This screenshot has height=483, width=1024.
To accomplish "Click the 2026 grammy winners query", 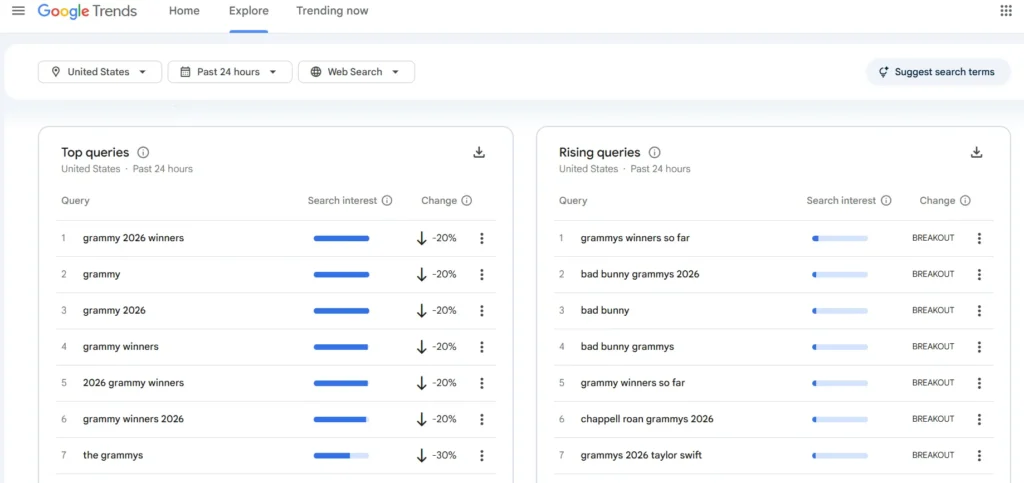I will [x=133, y=383].
